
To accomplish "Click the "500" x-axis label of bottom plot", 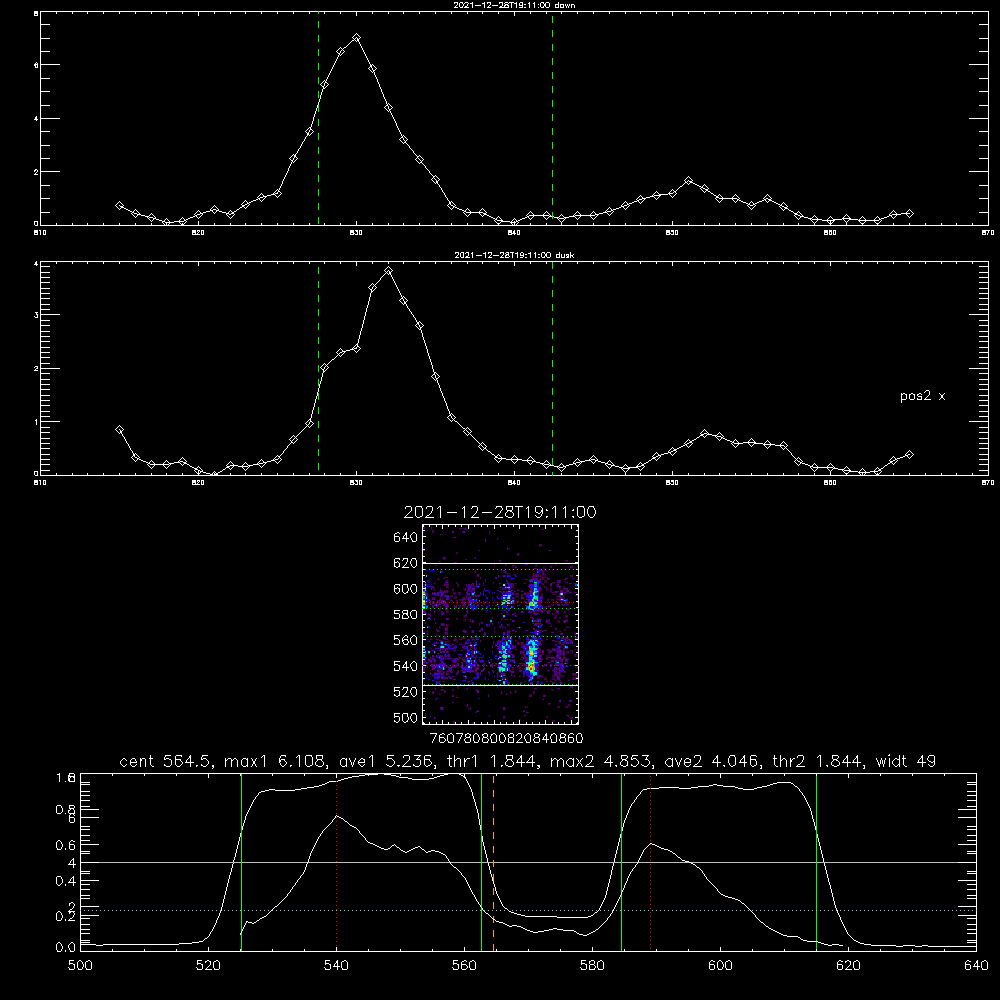I will coord(80,966).
